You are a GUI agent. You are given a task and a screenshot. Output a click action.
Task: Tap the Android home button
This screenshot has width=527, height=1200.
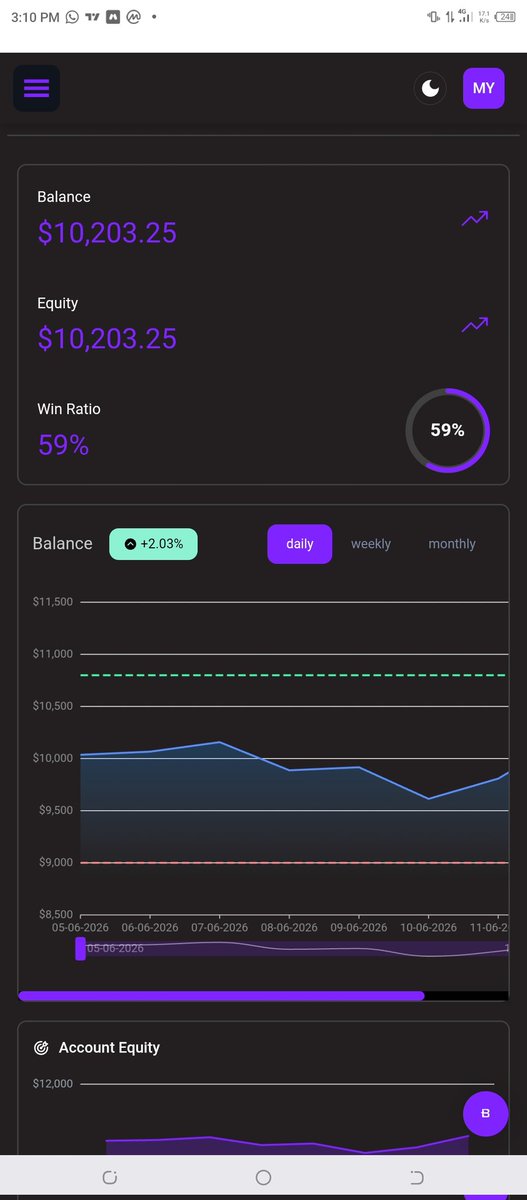[263, 1177]
